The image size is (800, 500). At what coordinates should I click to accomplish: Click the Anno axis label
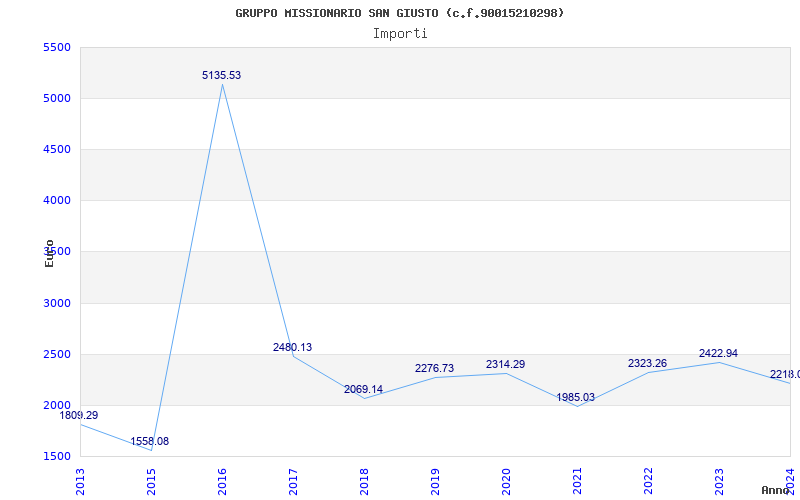coord(775,490)
